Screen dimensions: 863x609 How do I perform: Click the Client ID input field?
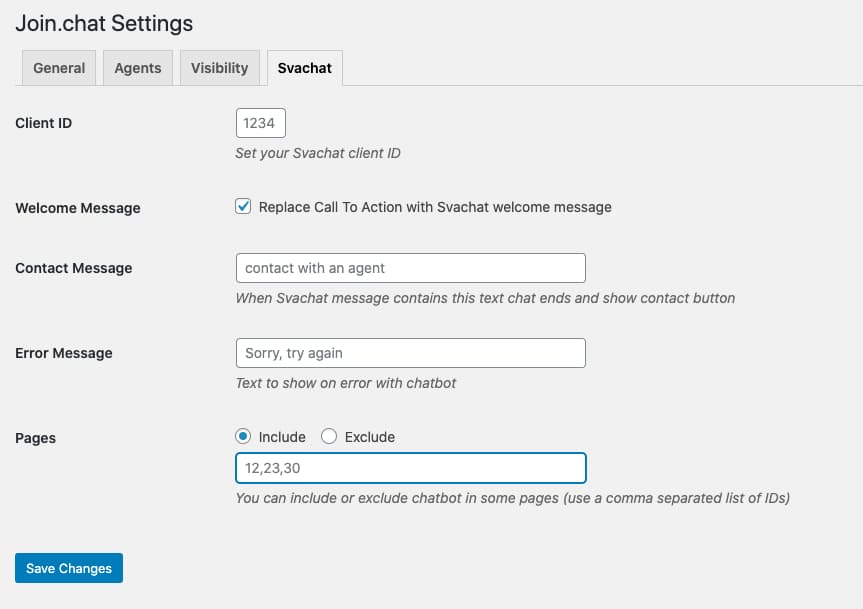coord(261,123)
